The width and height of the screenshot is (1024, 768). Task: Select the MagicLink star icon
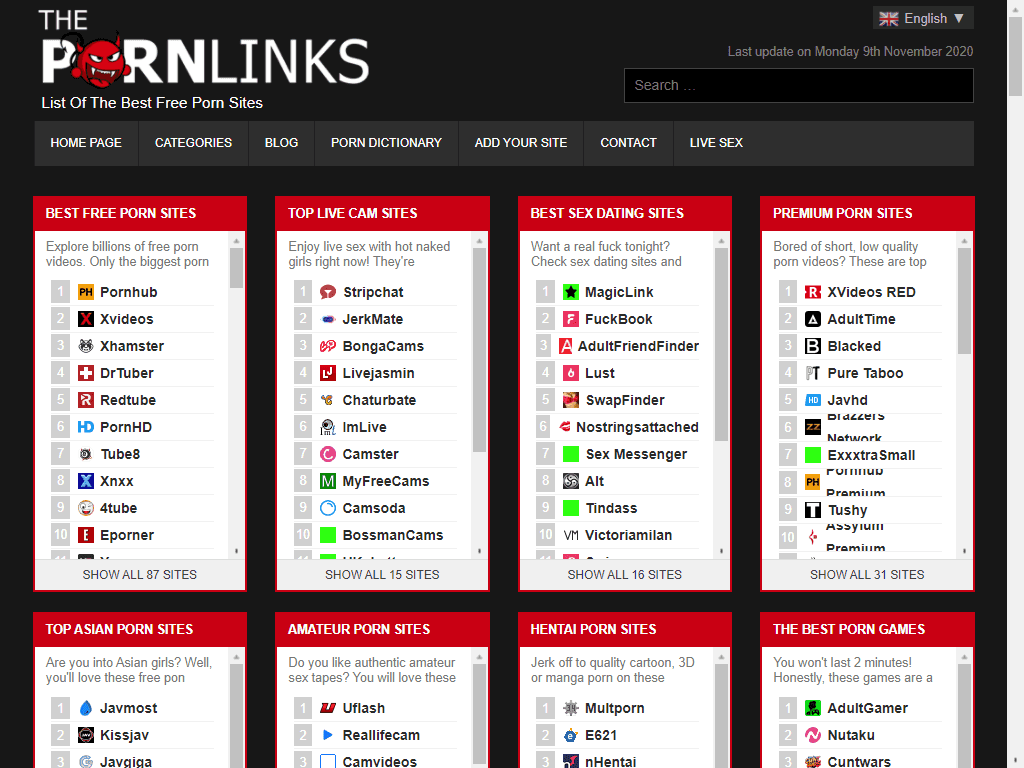(569, 291)
